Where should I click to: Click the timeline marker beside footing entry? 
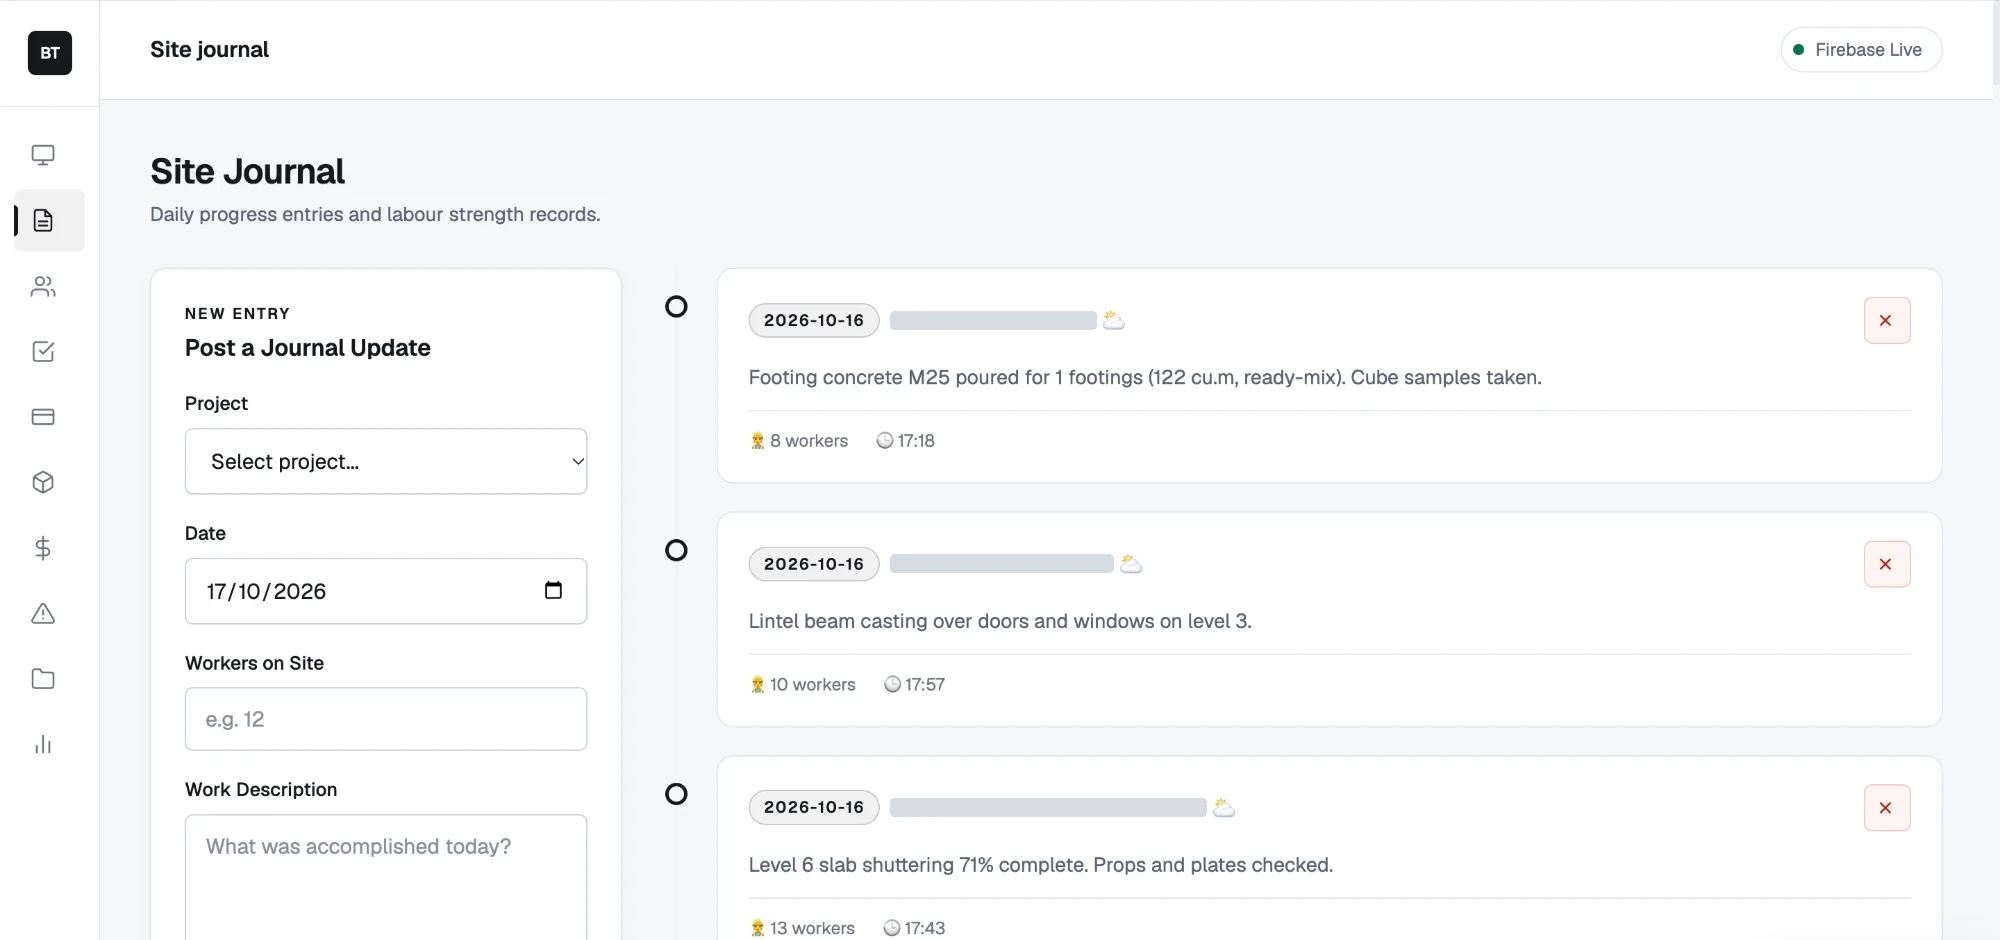coord(677,307)
